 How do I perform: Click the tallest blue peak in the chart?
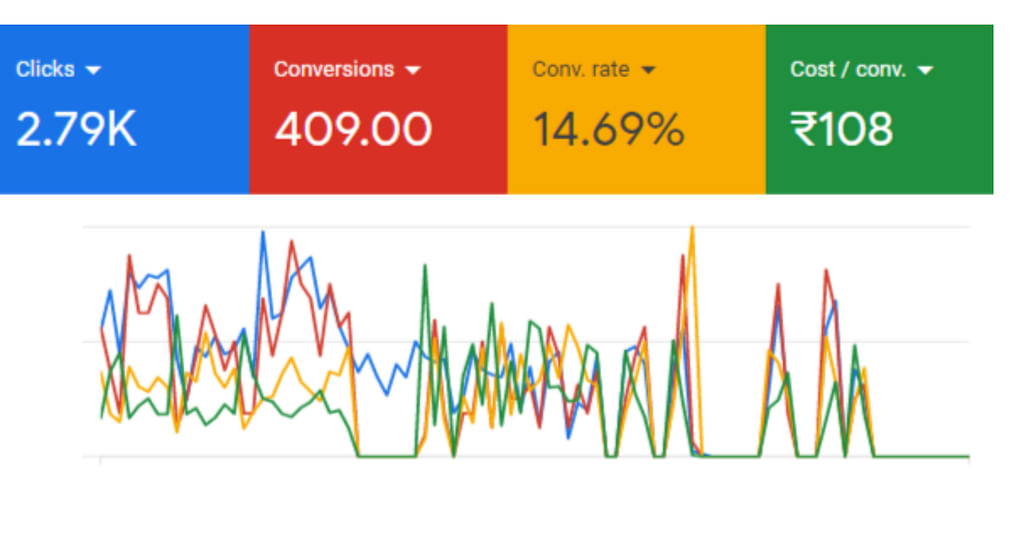[x=263, y=233]
